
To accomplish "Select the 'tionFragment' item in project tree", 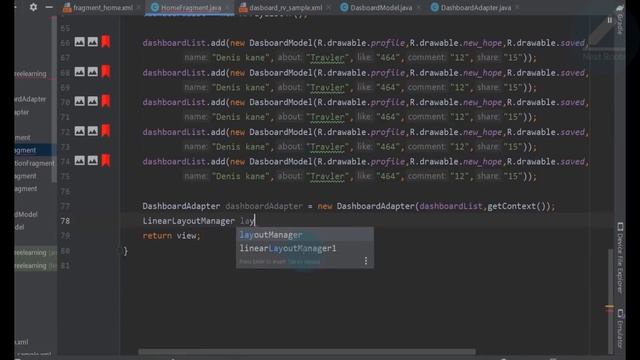I will 34,163.
